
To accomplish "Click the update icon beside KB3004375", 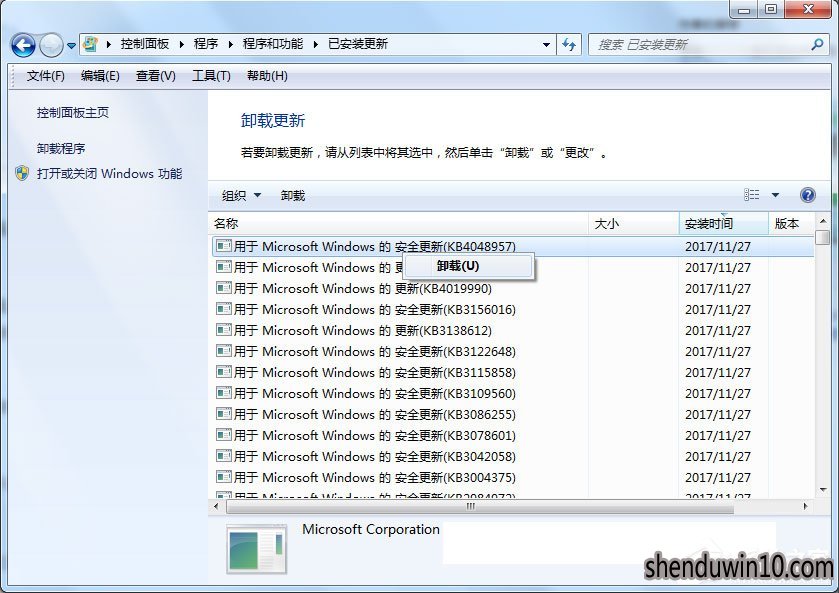I will coord(224,476).
